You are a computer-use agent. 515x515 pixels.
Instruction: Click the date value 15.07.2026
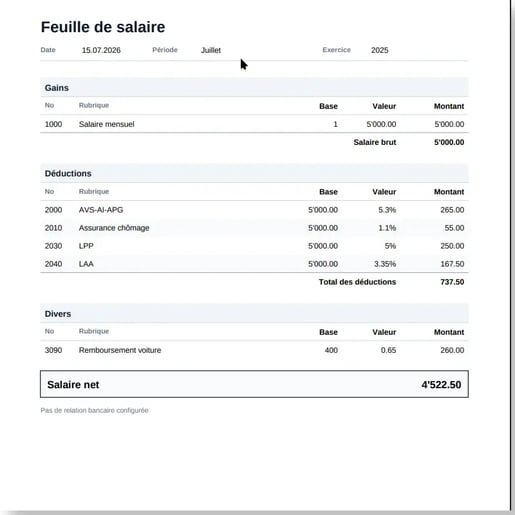click(x=101, y=50)
